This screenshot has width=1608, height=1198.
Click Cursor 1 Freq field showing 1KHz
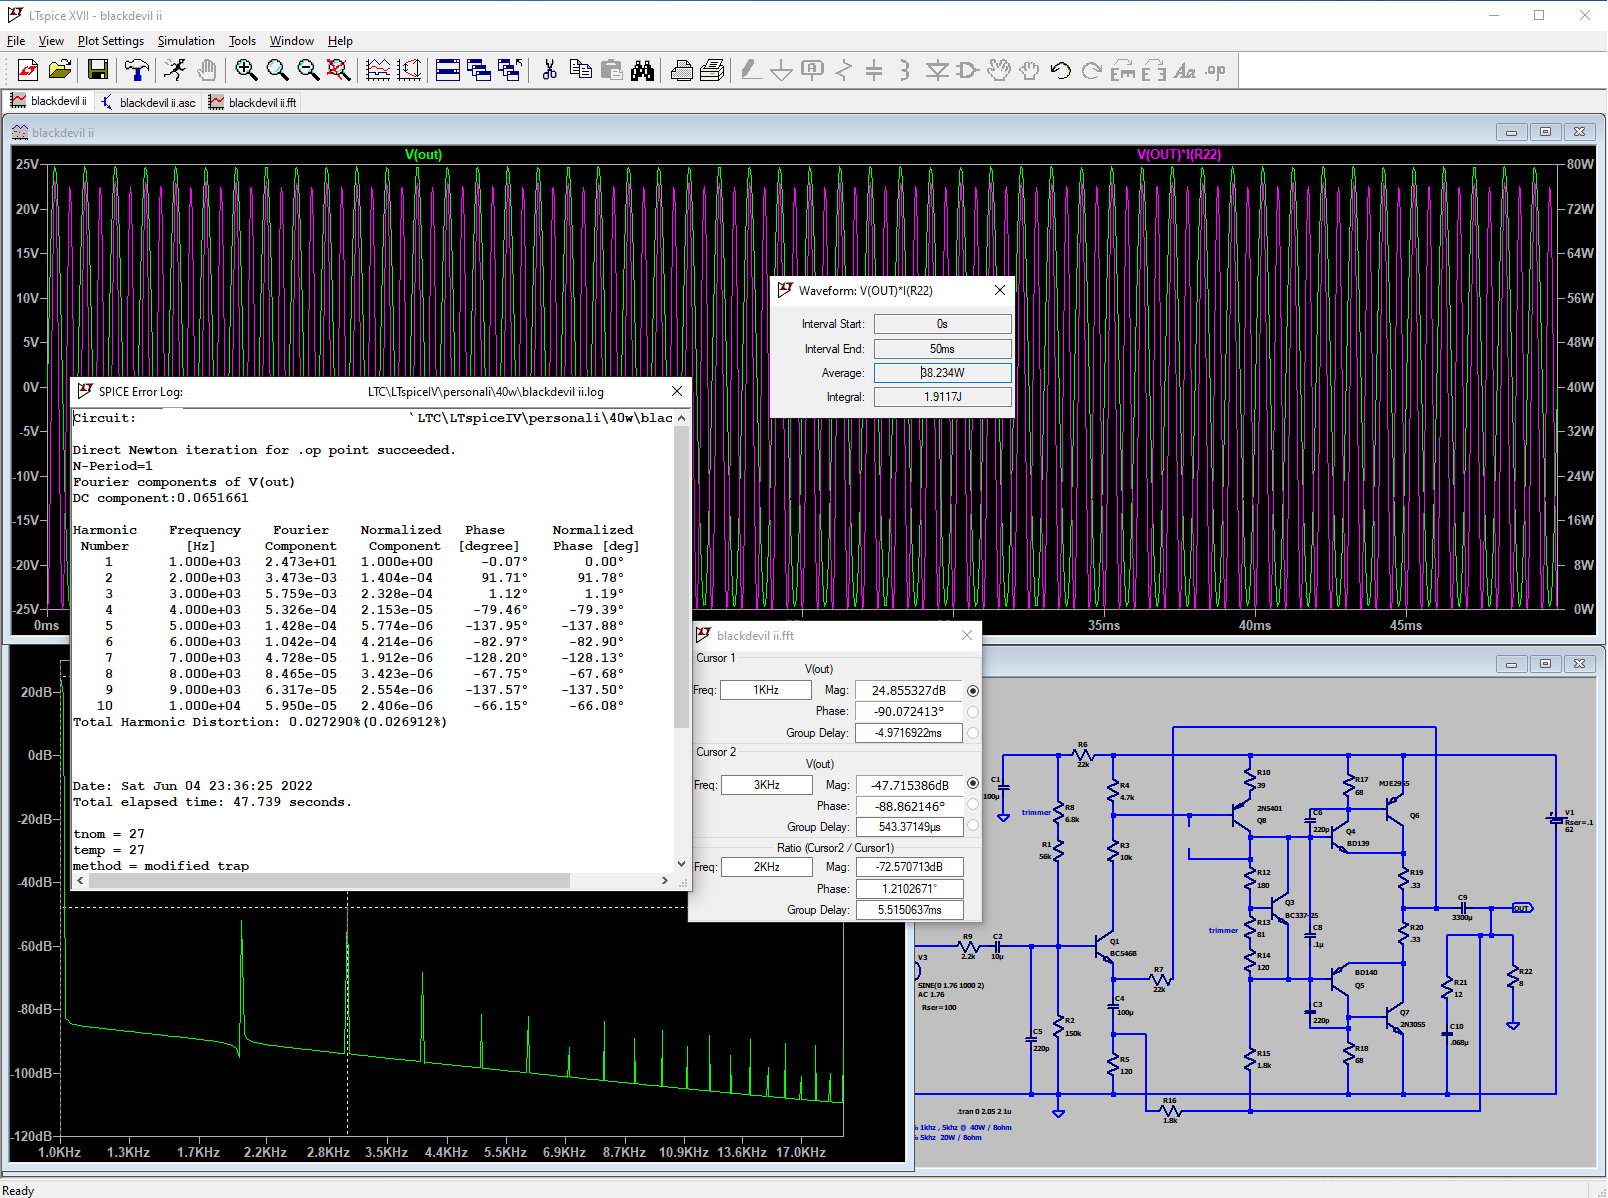[x=766, y=690]
